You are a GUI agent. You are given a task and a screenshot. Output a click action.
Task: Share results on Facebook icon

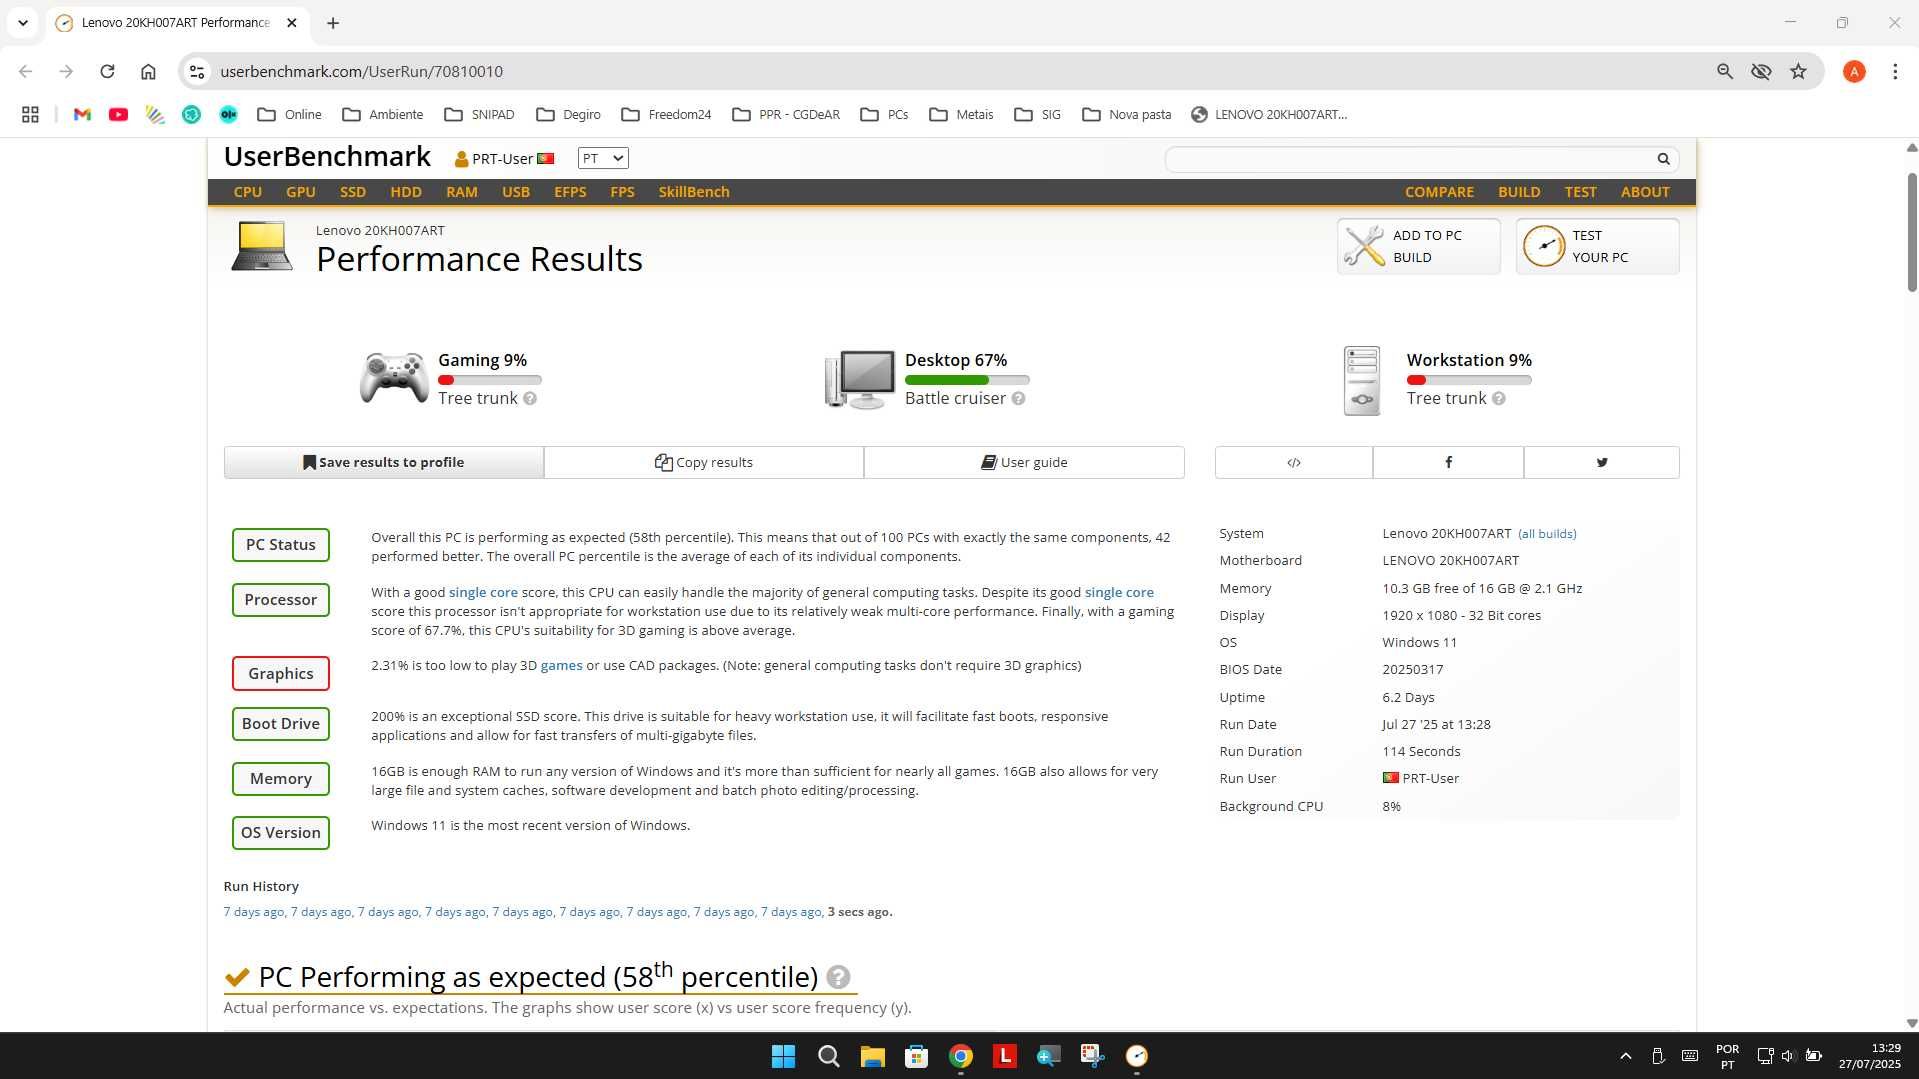(x=1448, y=462)
